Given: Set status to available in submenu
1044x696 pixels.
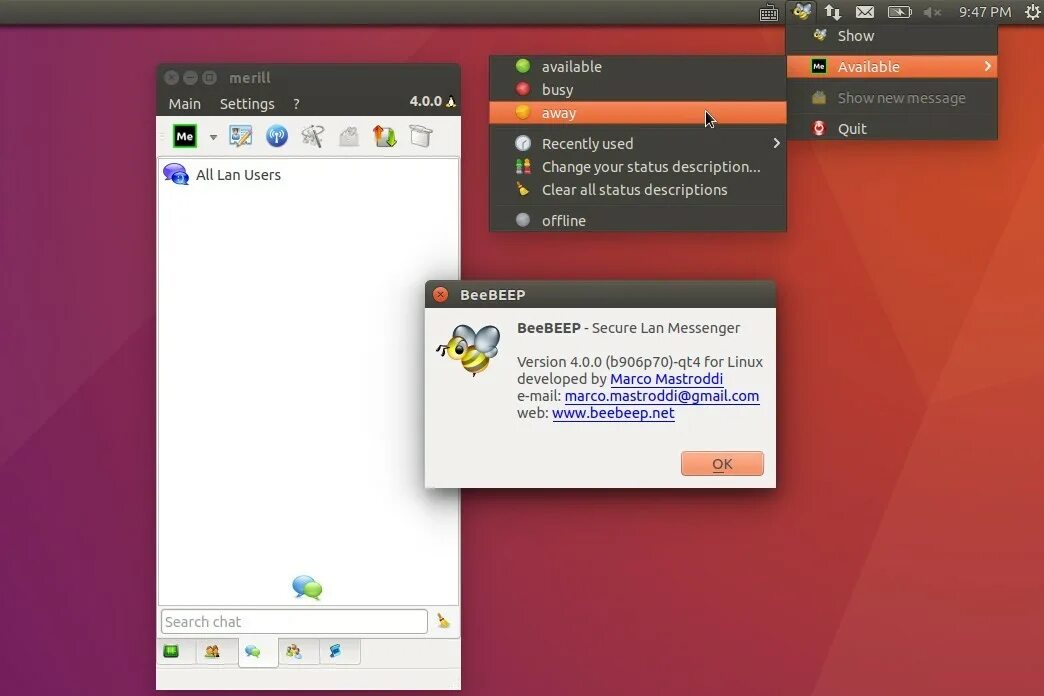Looking at the screenshot, I should (x=638, y=67).
